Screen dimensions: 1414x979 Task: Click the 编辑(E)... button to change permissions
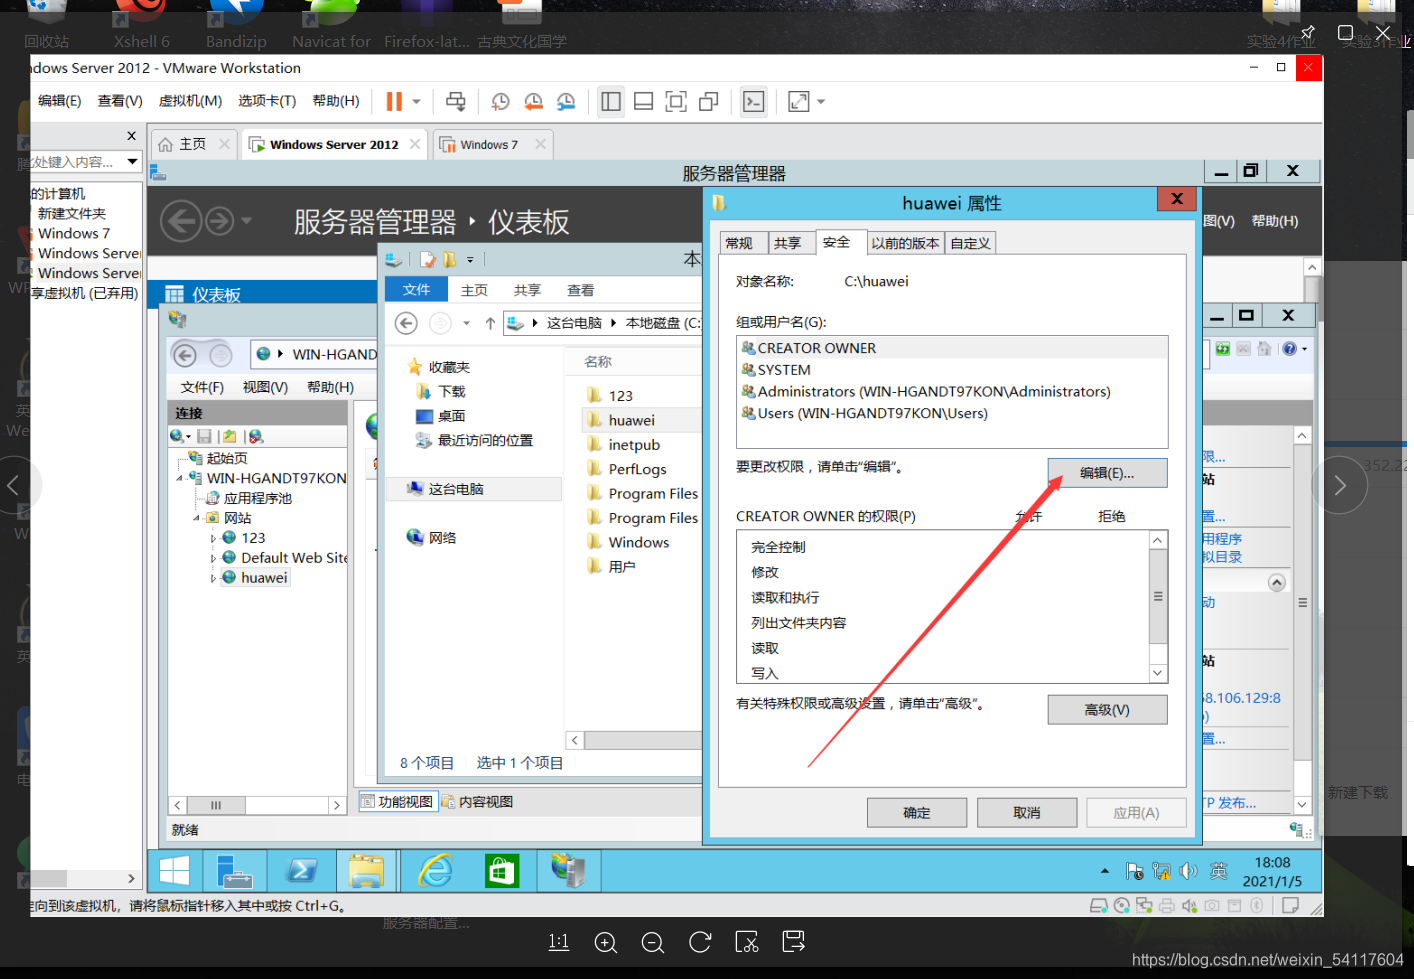click(x=1107, y=473)
